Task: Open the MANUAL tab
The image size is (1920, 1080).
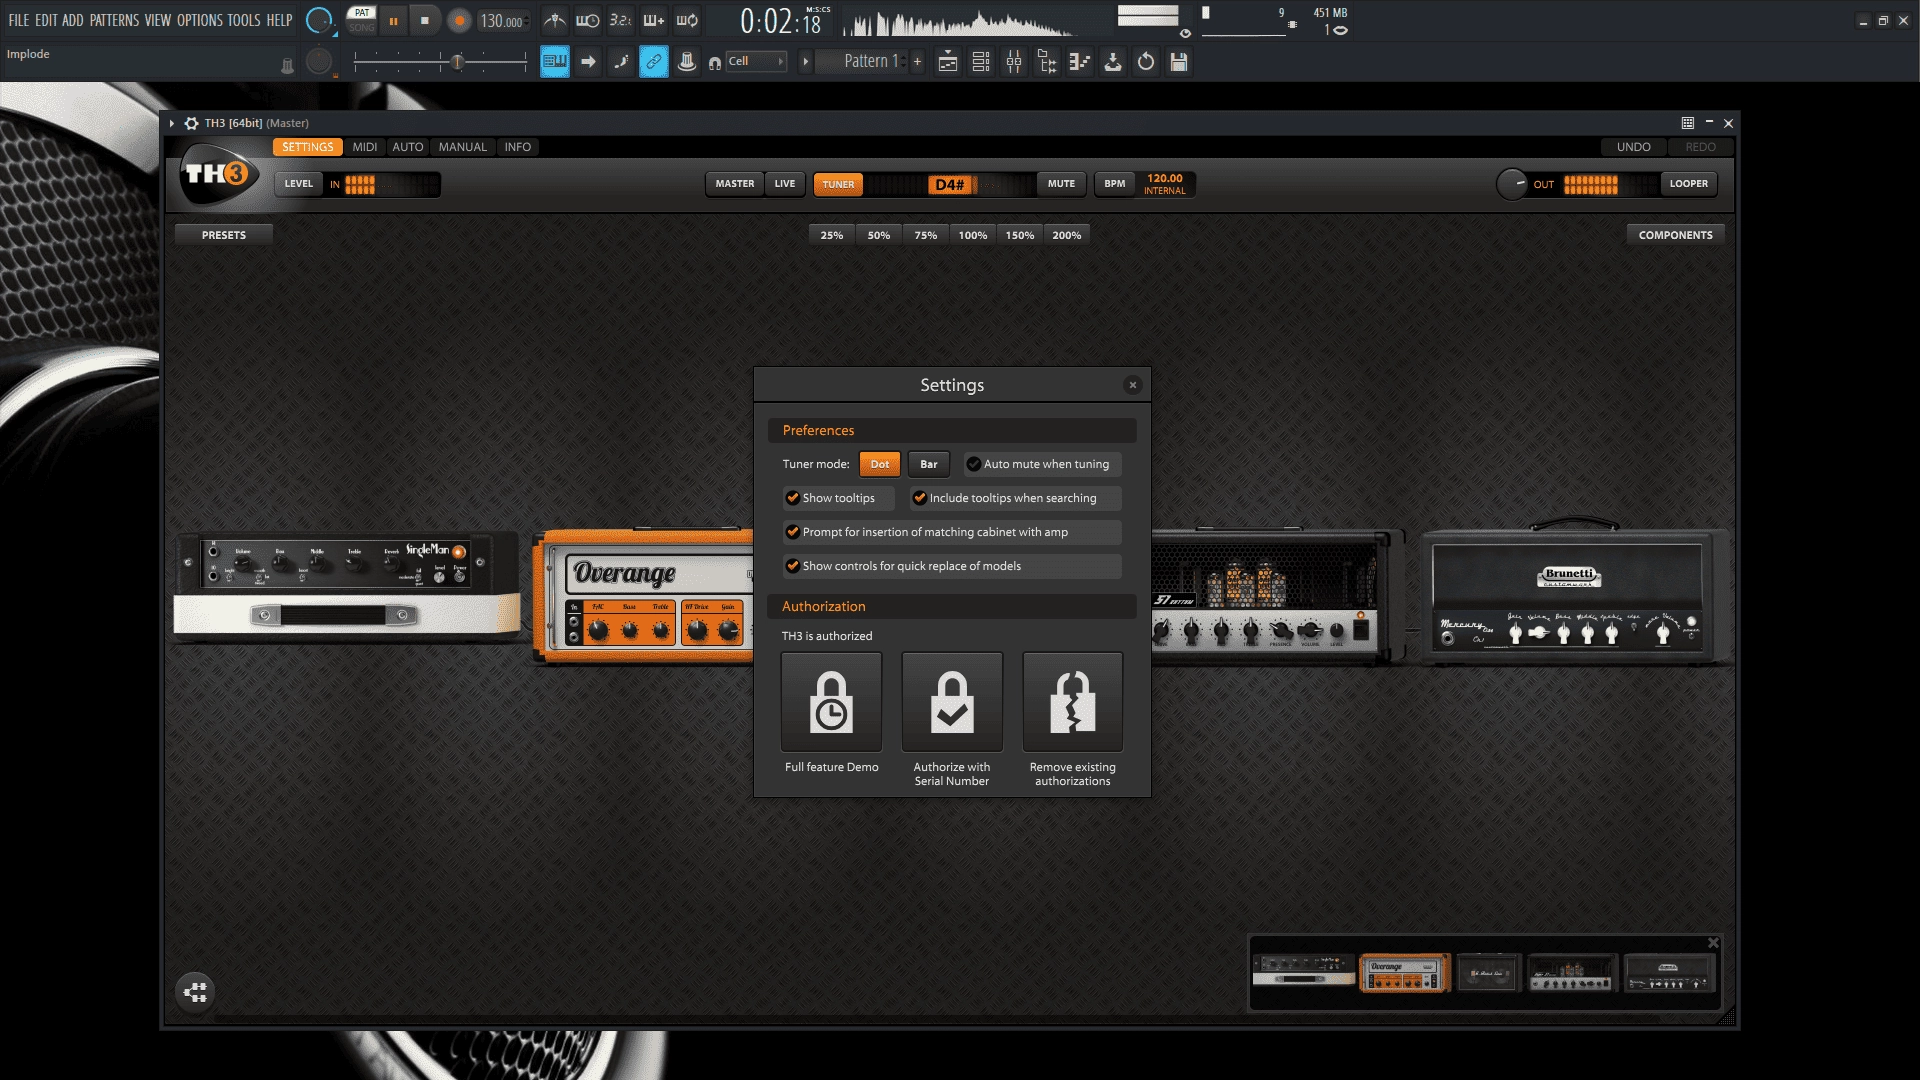Action: tap(463, 147)
